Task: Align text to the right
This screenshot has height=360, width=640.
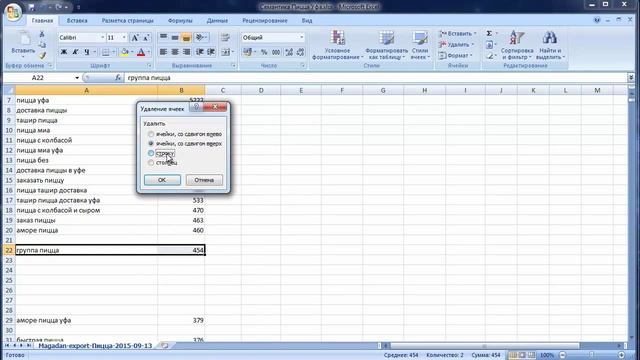Action: pyautogui.click(x=186, y=52)
